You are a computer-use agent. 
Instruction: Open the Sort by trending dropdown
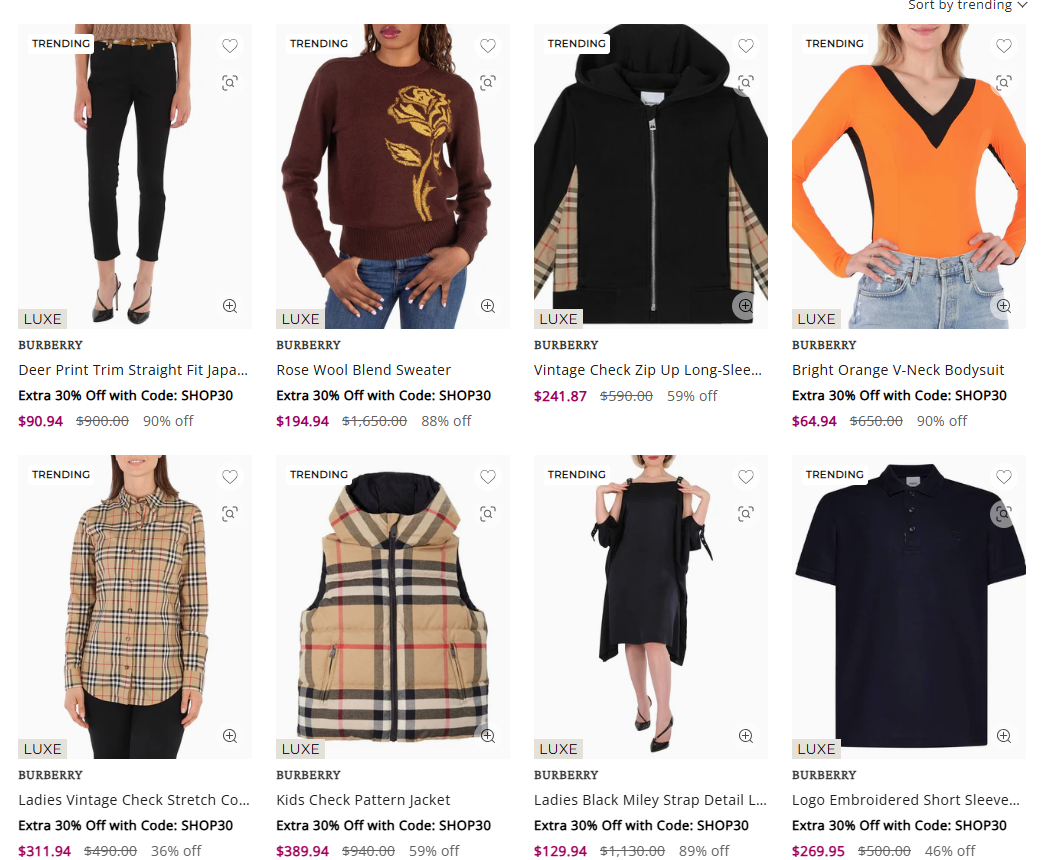click(x=967, y=5)
